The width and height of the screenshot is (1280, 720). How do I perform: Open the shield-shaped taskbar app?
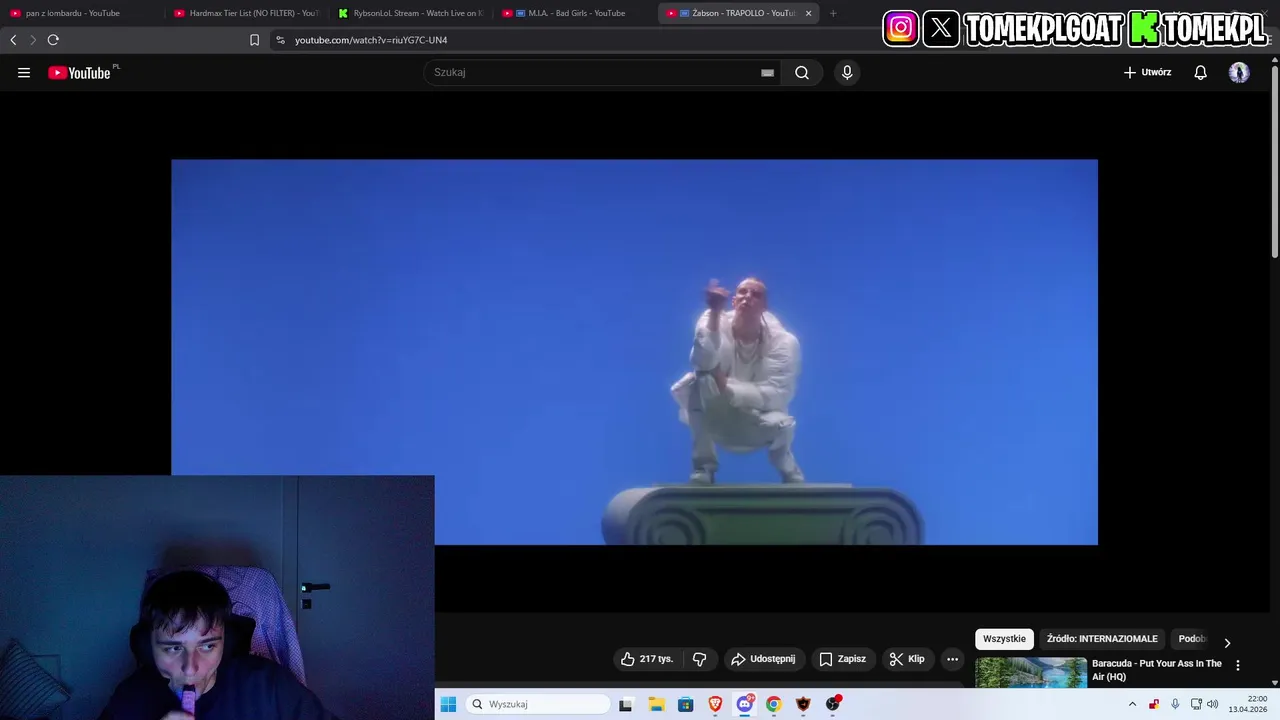coord(803,704)
